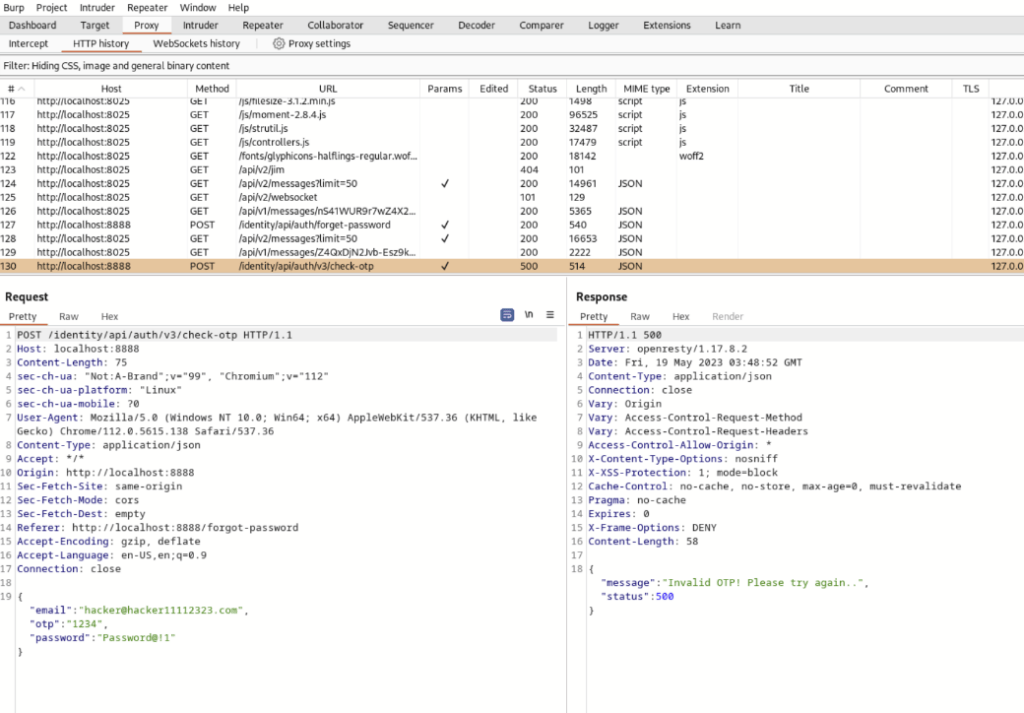This screenshot has height=713, width=1024.
Task: Switch to the Comparer tab
Action: pyautogui.click(x=541, y=25)
